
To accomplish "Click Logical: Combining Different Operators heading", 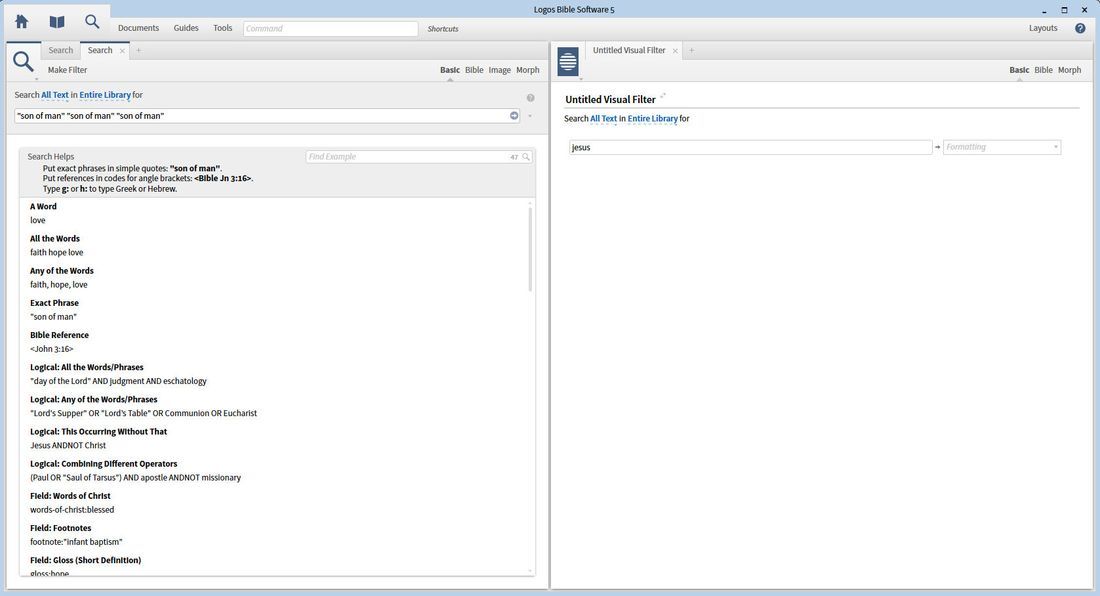I will [x=104, y=463].
